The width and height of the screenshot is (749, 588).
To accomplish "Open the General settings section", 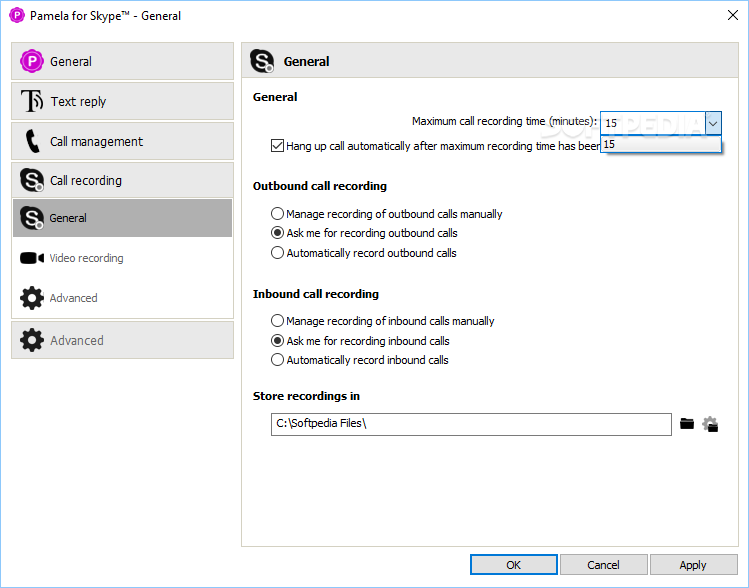I will coord(122,61).
